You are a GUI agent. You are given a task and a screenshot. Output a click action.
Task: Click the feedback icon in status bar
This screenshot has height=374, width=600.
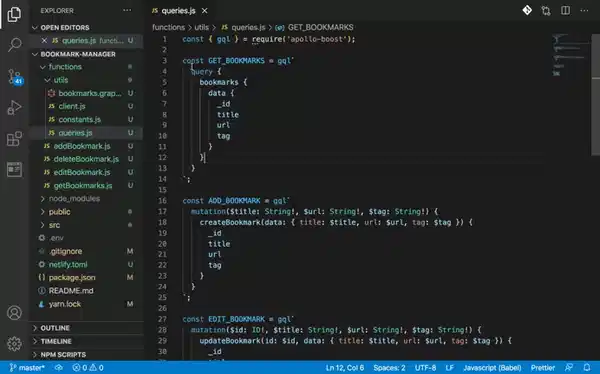(x=569, y=368)
